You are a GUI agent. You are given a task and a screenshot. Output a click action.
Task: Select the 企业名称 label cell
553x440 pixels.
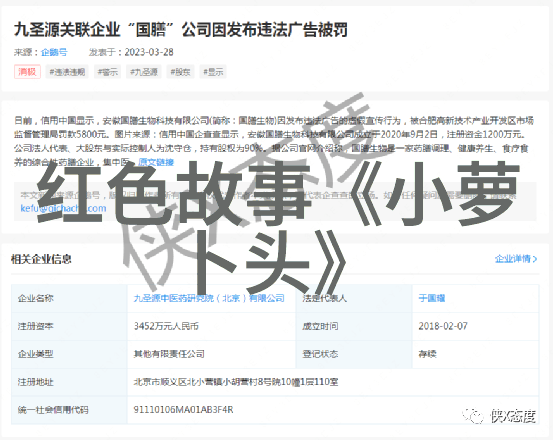pos(69,298)
